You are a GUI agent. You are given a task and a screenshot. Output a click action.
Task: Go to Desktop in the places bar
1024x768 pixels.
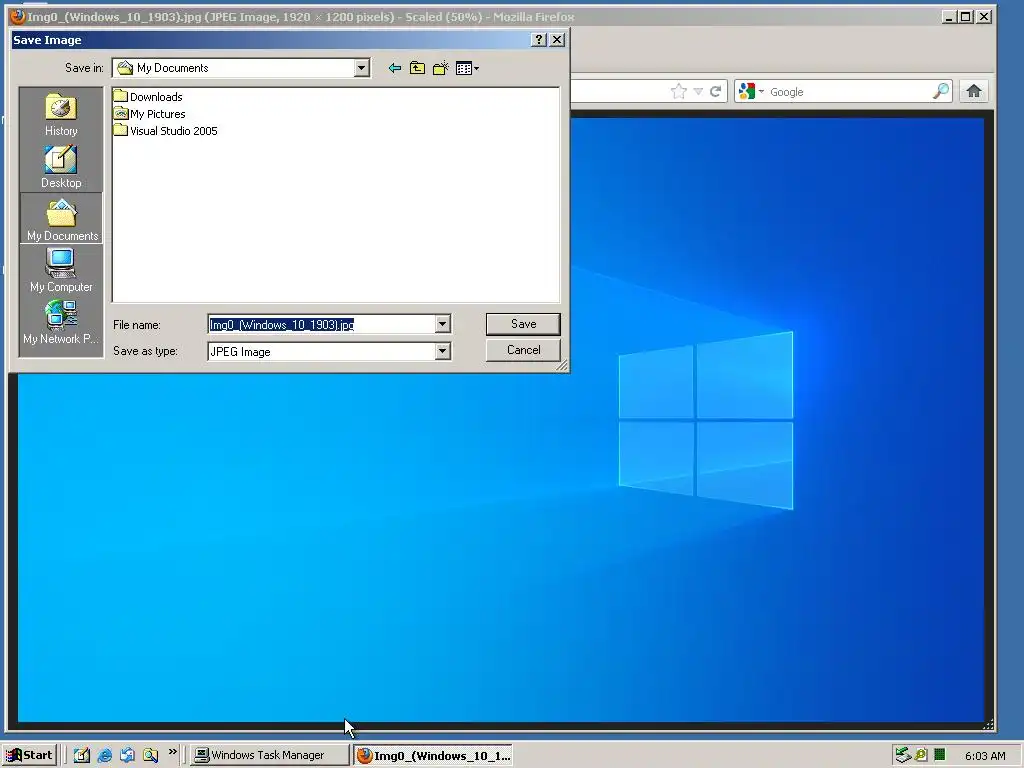(61, 167)
